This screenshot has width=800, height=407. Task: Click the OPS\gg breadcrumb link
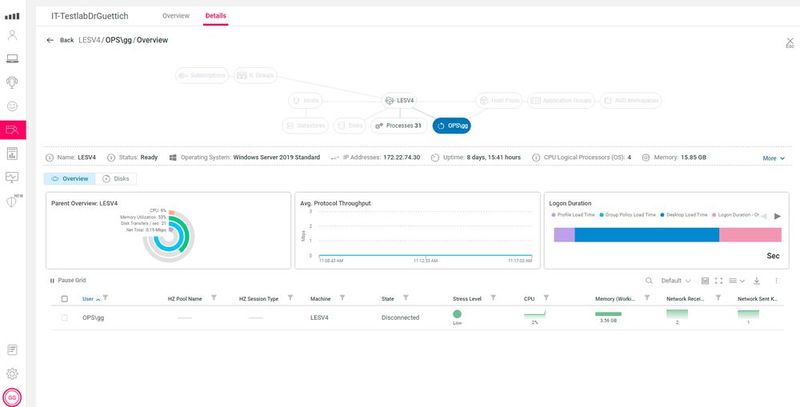118,40
